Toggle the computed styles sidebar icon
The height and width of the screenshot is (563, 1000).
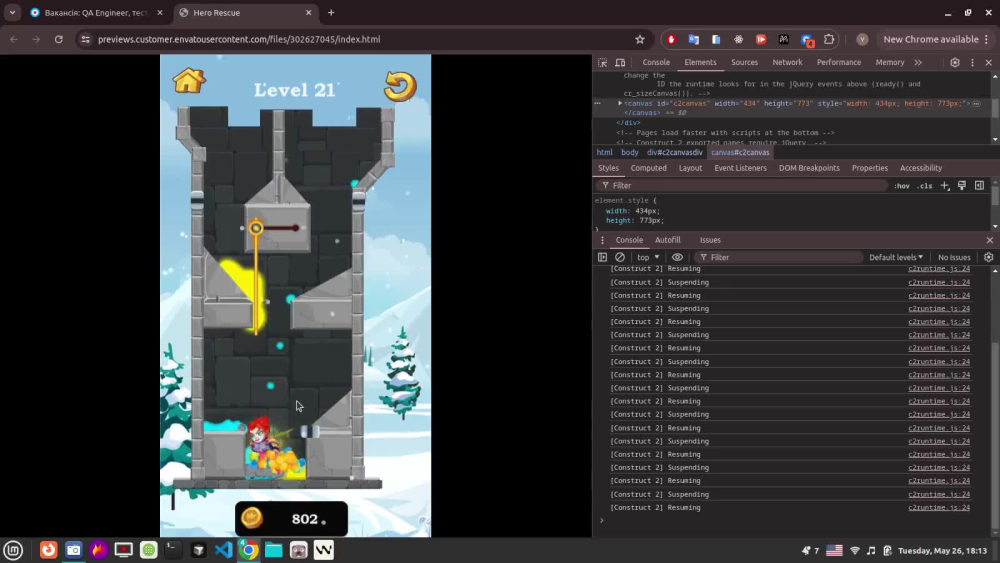979,186
